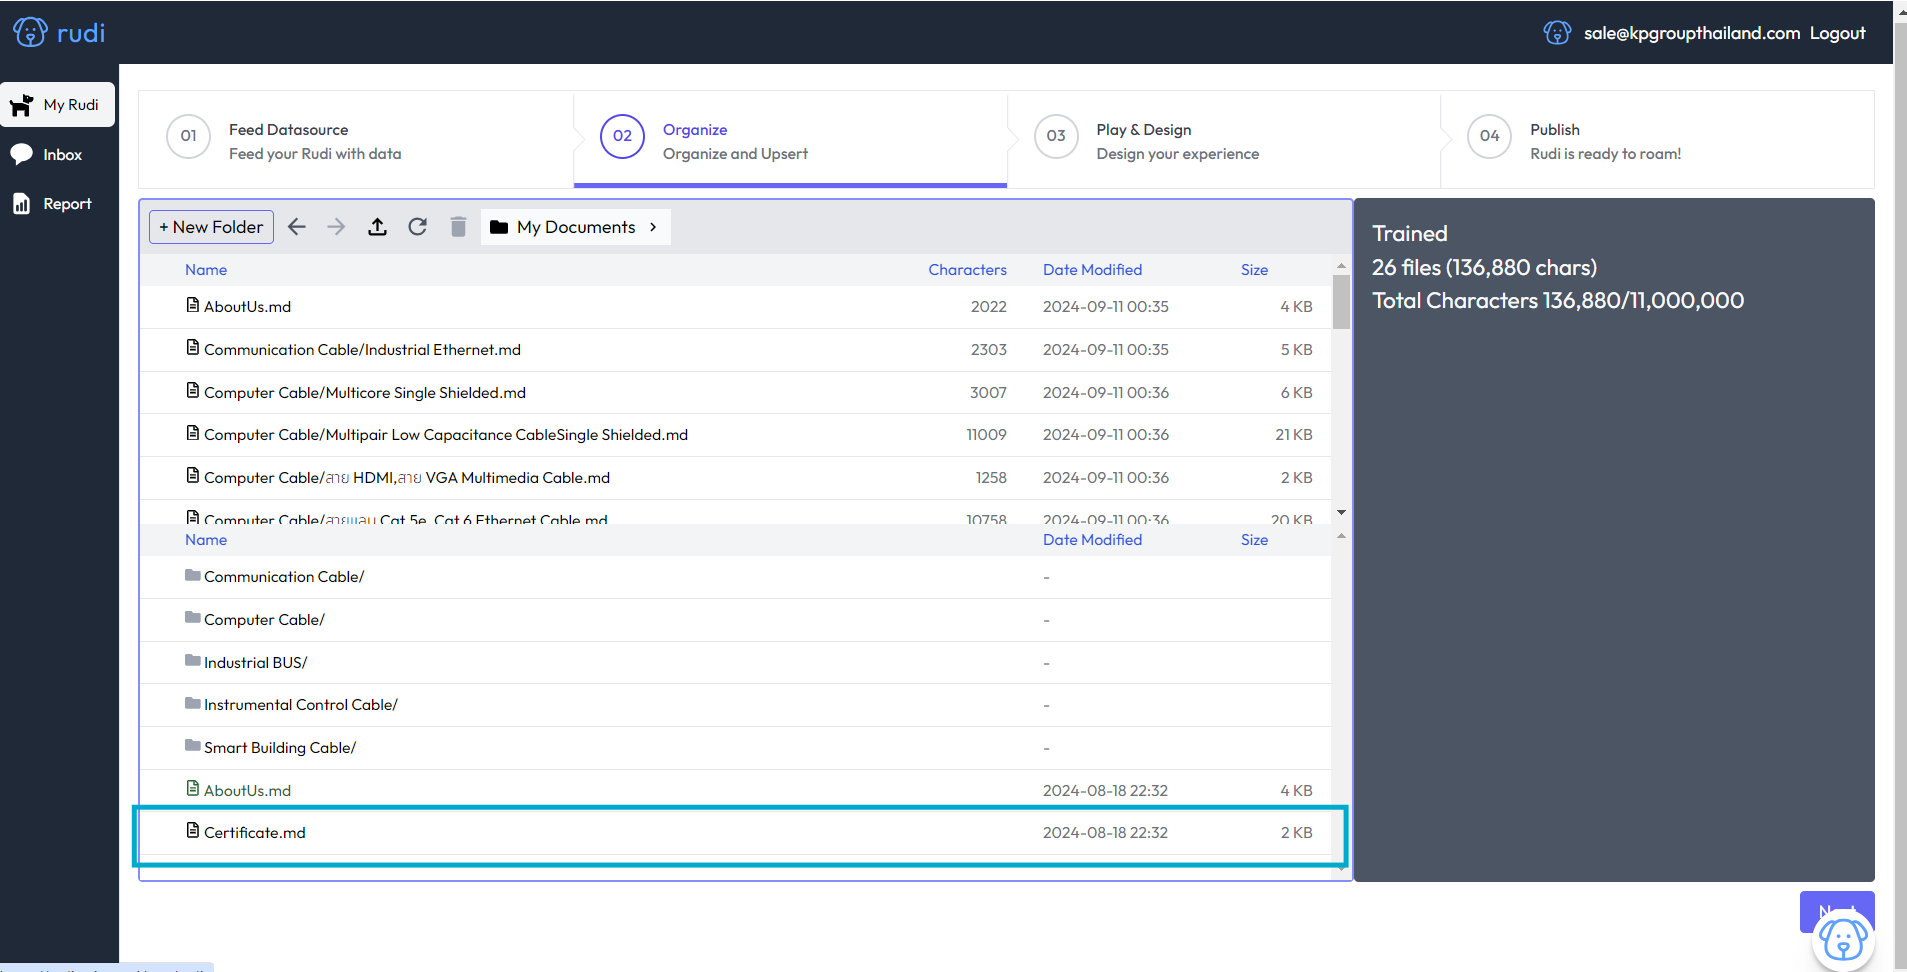Click the upload icon in file toolbar
1907x972 pixels.
pos(377,227)
